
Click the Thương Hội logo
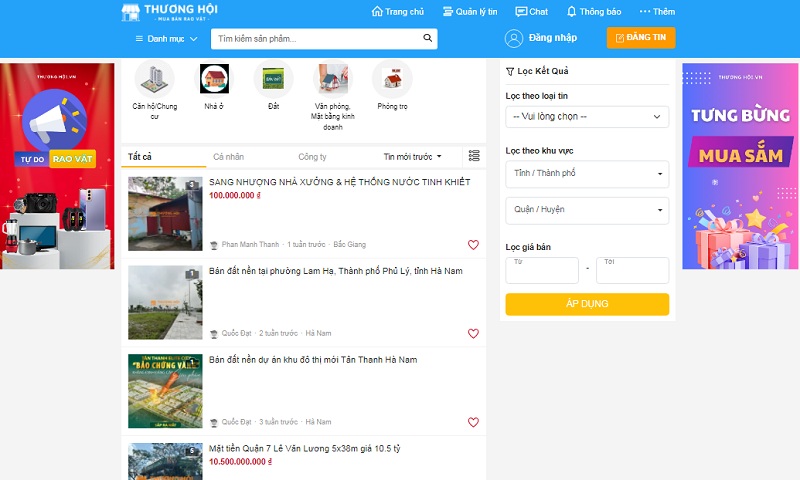click(169, 12)
